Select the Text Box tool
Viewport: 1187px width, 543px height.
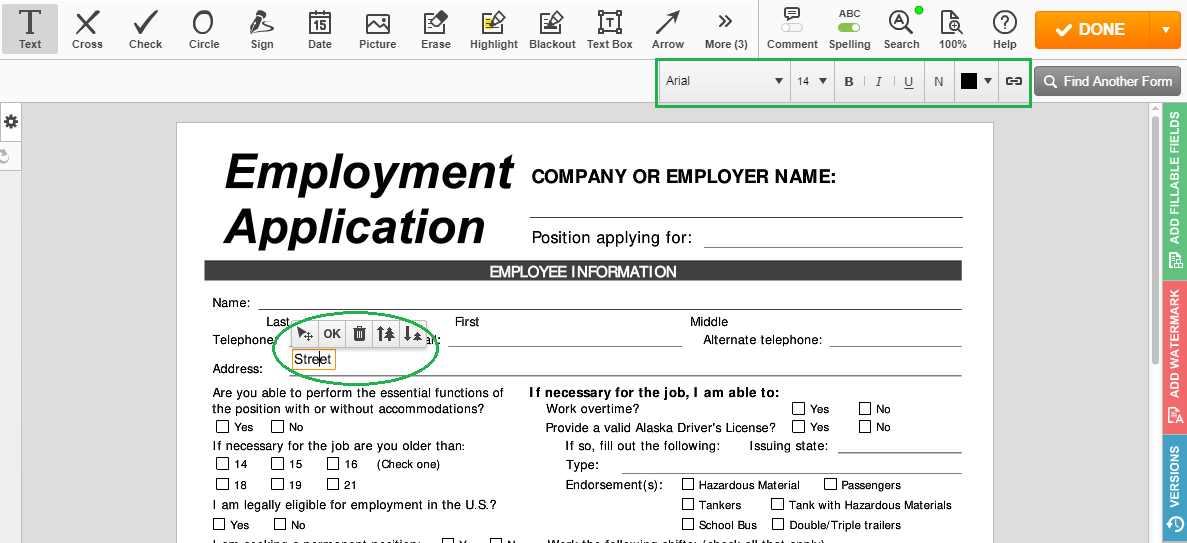coord(609,29)
